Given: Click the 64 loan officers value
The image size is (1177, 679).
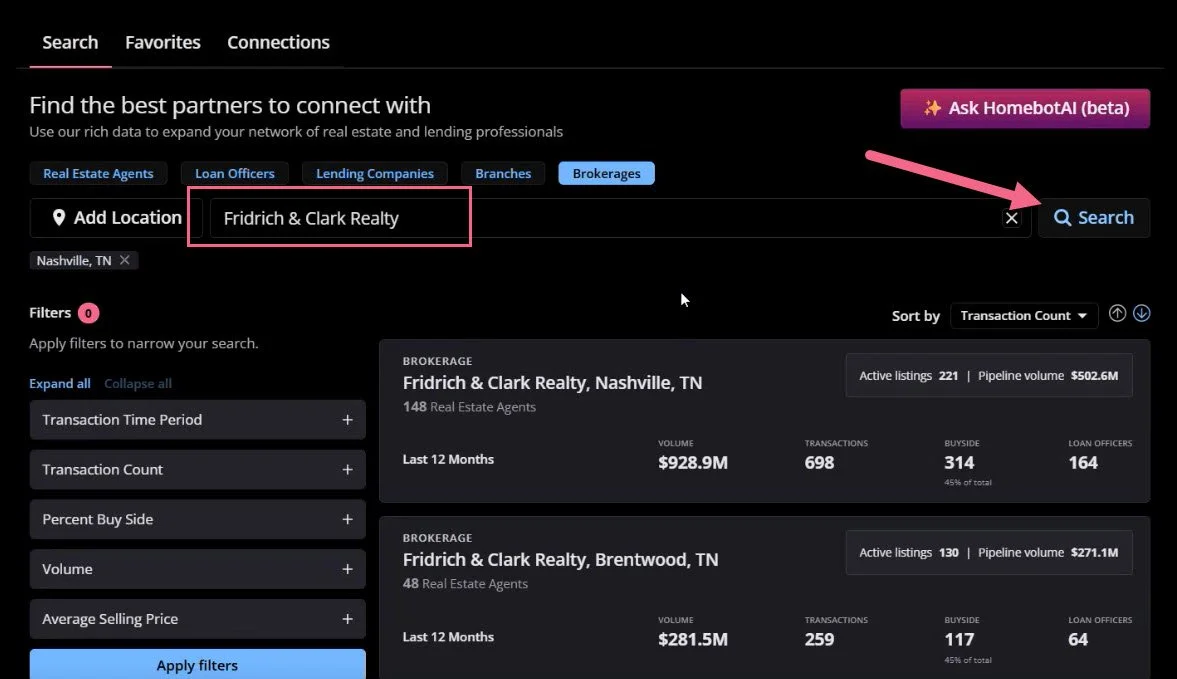Looking at the screenshot, I should point(1078,639).
